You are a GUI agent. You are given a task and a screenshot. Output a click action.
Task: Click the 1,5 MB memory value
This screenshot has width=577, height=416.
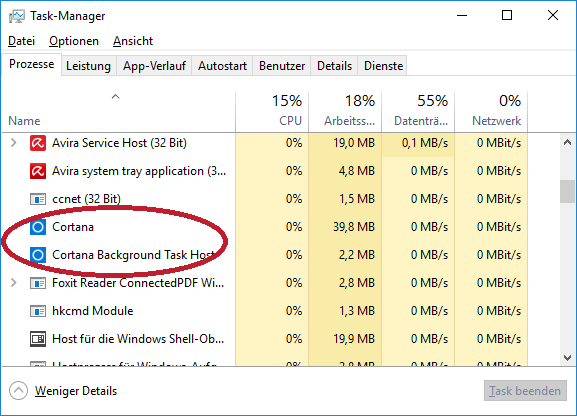coord(357,199)
